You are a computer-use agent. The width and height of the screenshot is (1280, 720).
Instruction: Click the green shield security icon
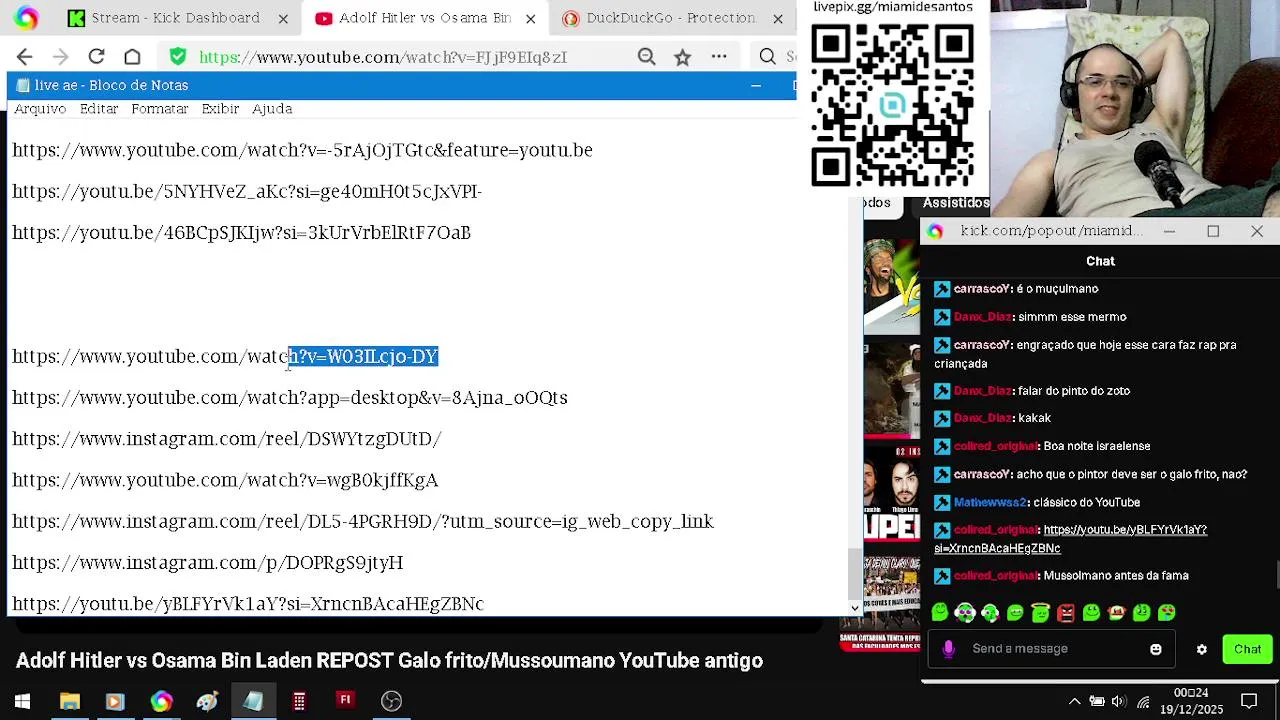[177, 57]
